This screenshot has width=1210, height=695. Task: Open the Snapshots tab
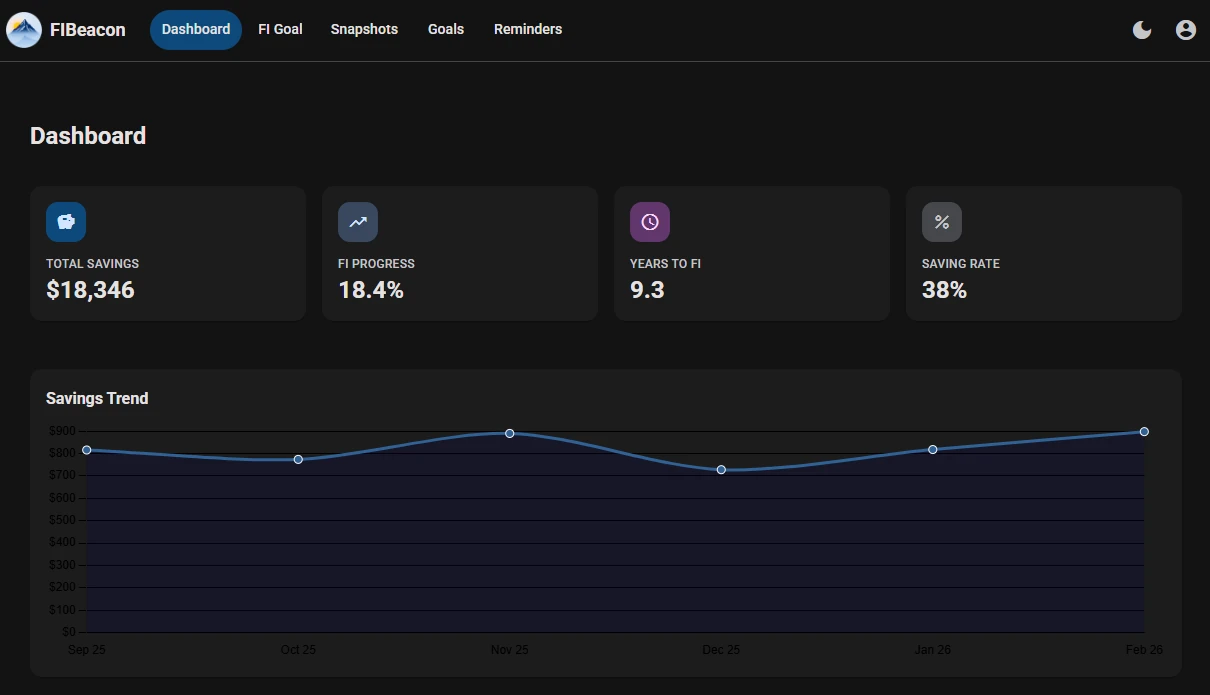click(x=364, y=29)
